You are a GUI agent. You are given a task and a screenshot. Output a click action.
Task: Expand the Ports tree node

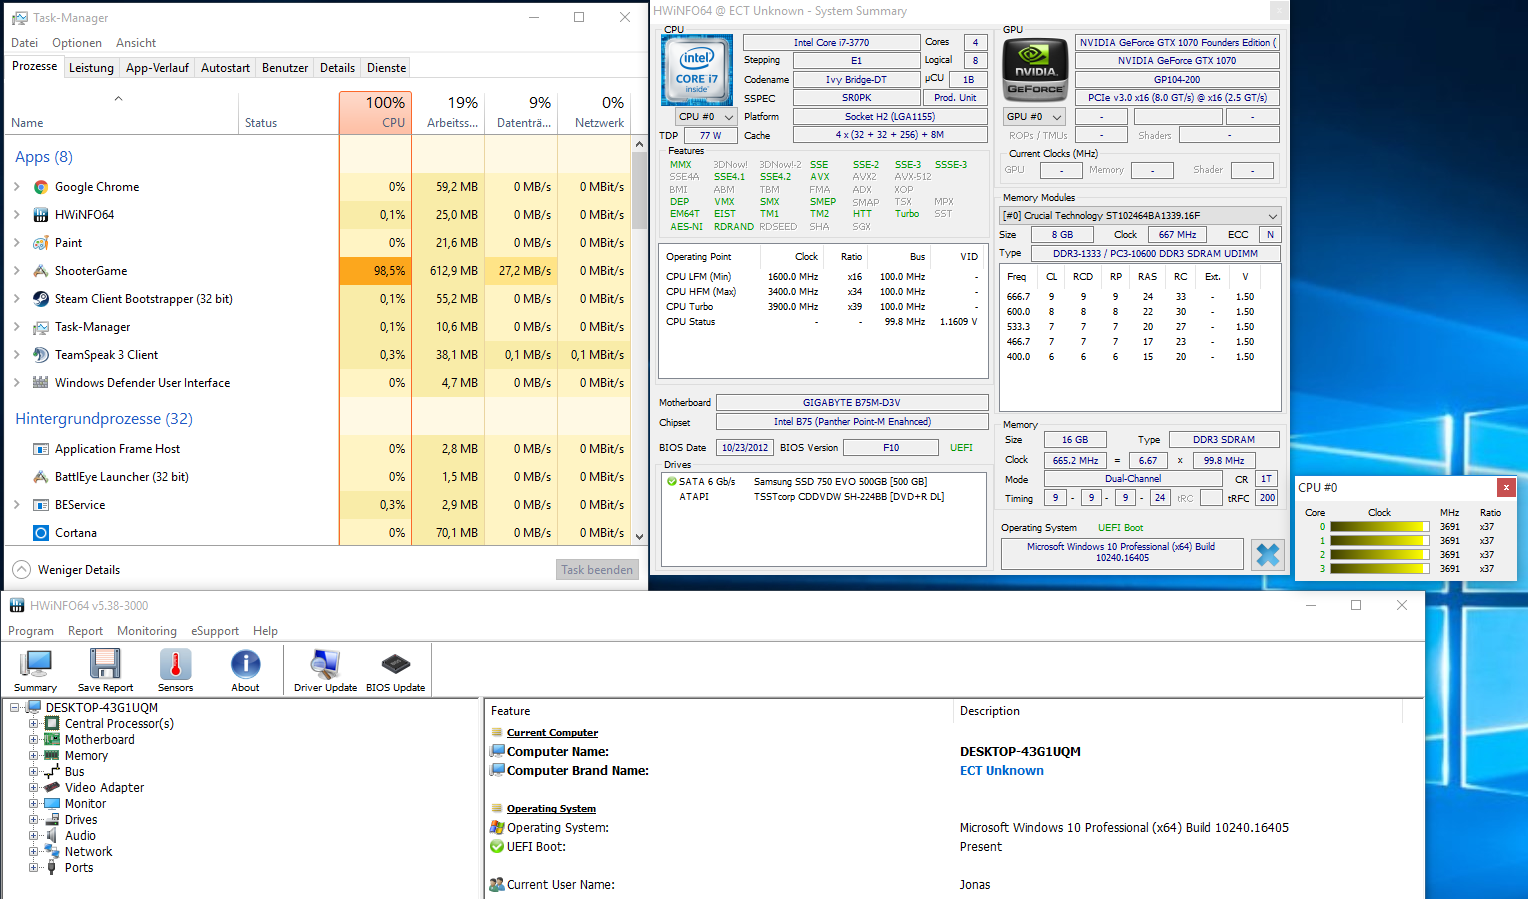(34, 868)
